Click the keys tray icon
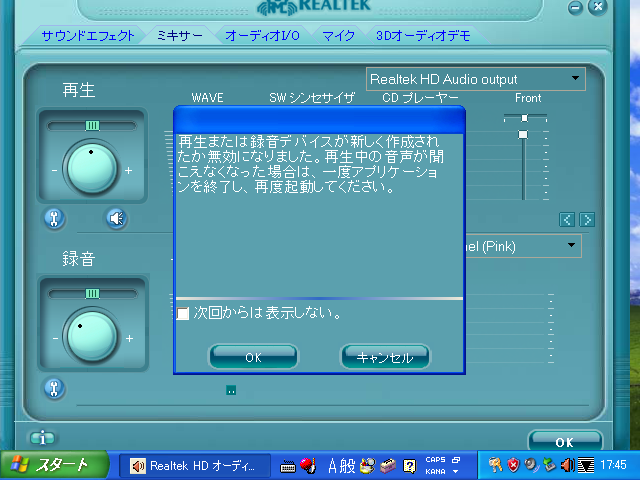 [x=495, y=465]
